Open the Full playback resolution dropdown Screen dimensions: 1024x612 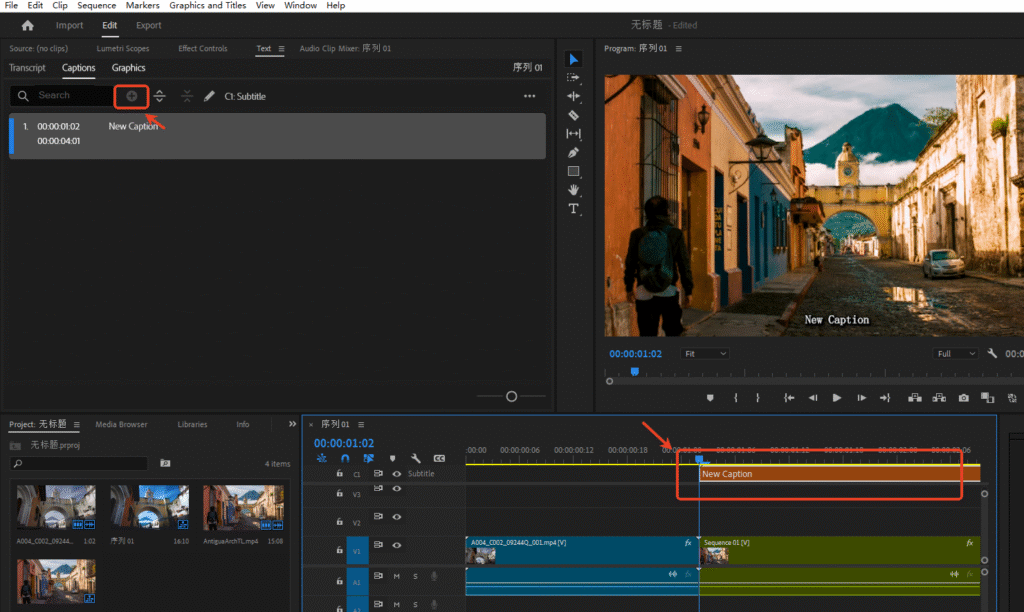tap(956, 354)
